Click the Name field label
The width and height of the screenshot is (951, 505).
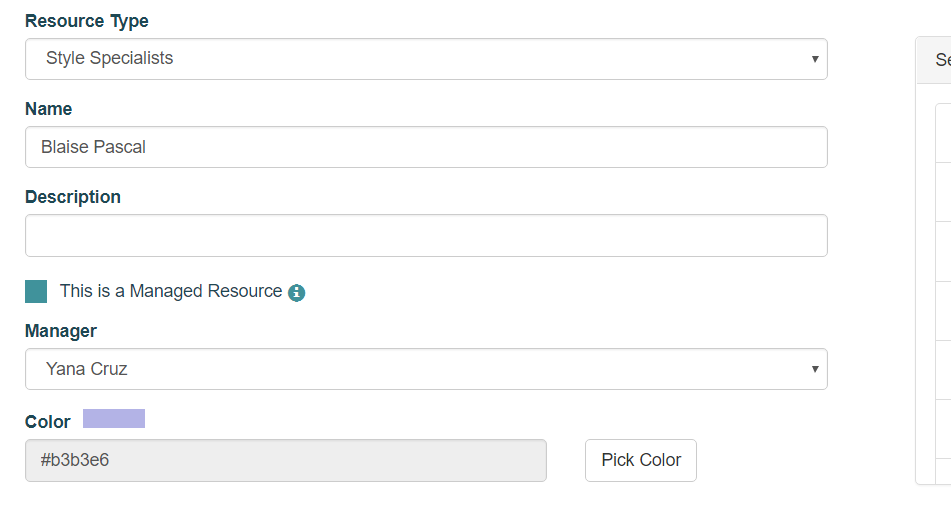(49, 109)
